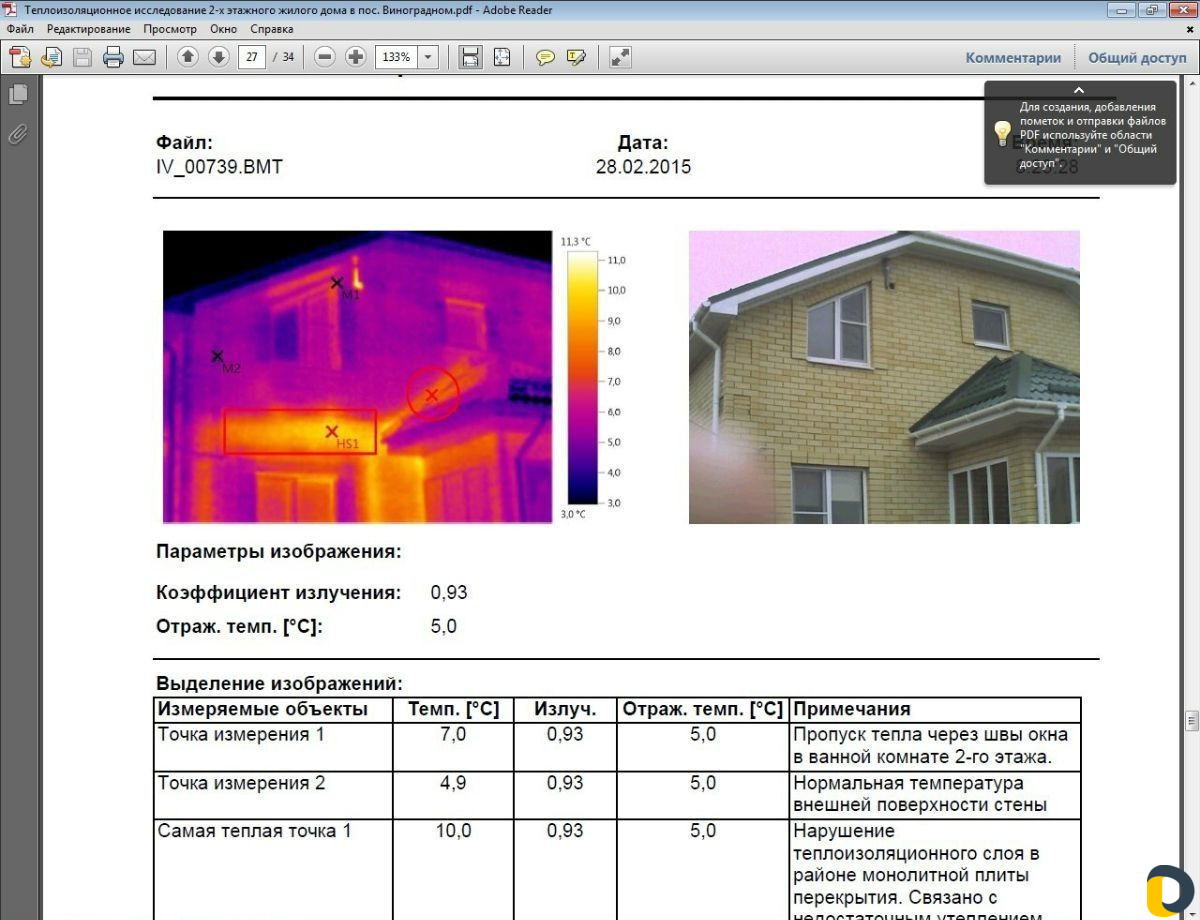Screen dimensions: 1200x920
Task: Click the Дата: label
Action: [x=643, y=143]
